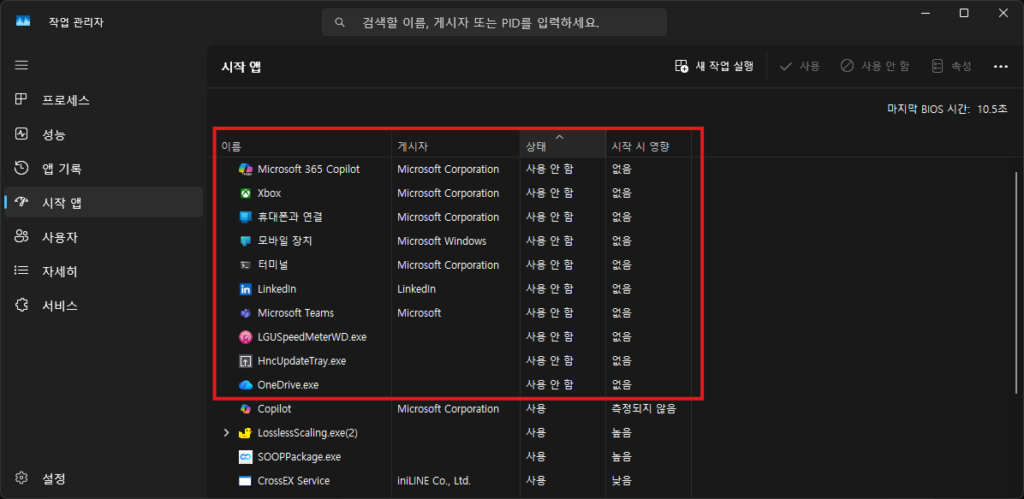The width and height of the screenshot is (1024, 499).
Task: Select the 터미널 name text
Action: 273,265
